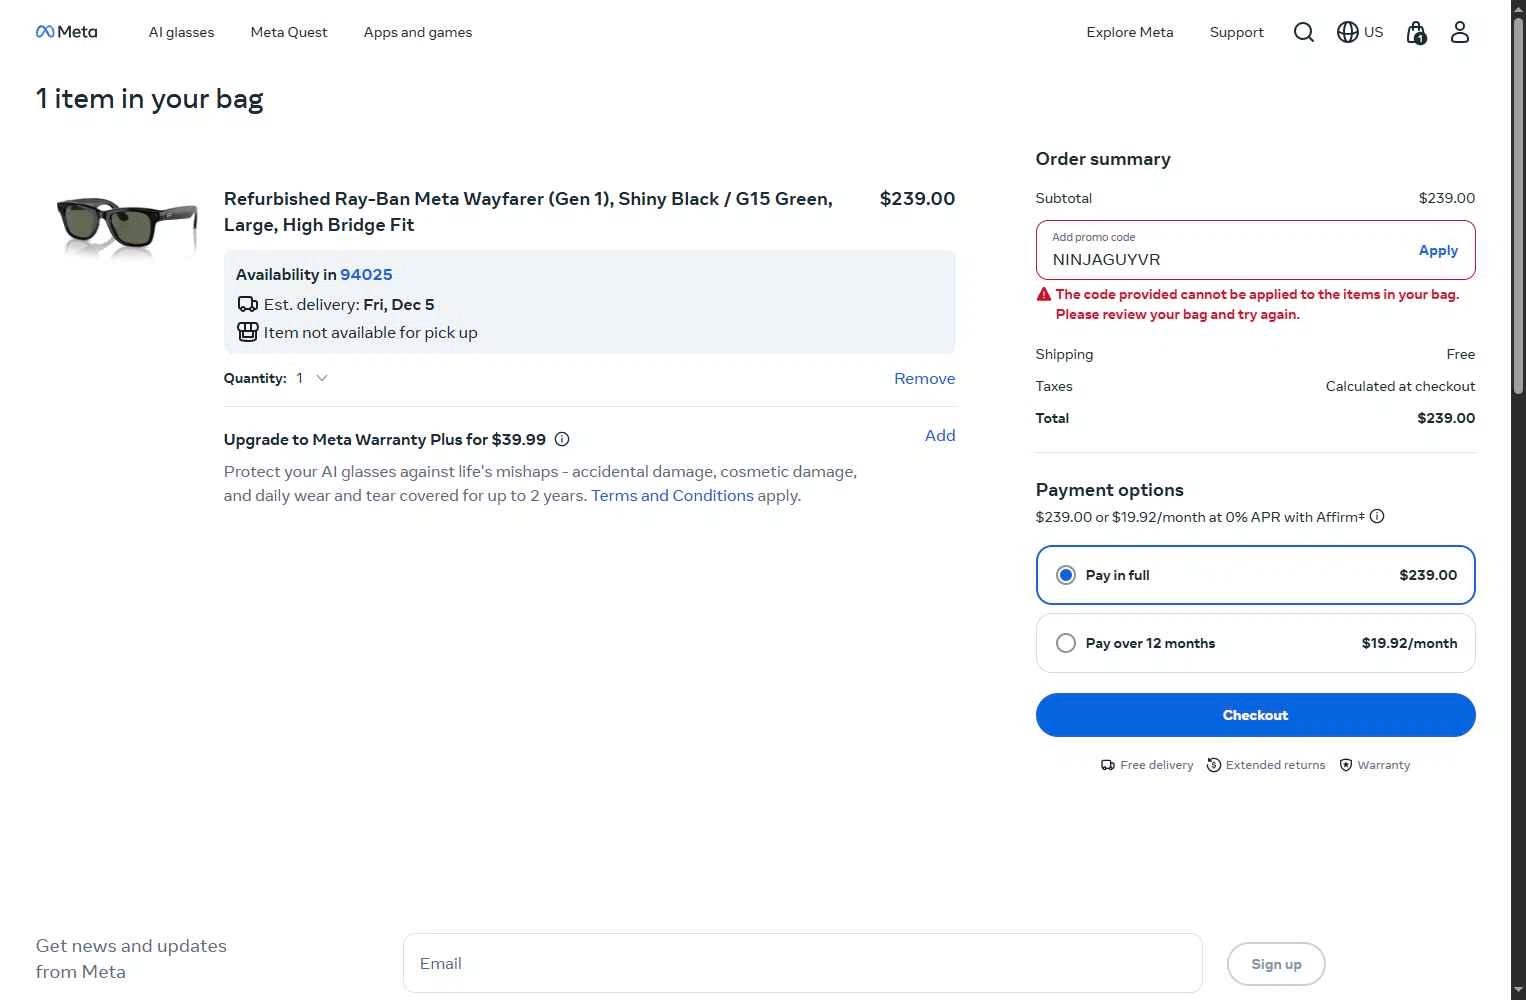Screen dimensions: 1526x1000
Task: Click the Subtotal $239.00 value
Action: (x=1446, y=198)
